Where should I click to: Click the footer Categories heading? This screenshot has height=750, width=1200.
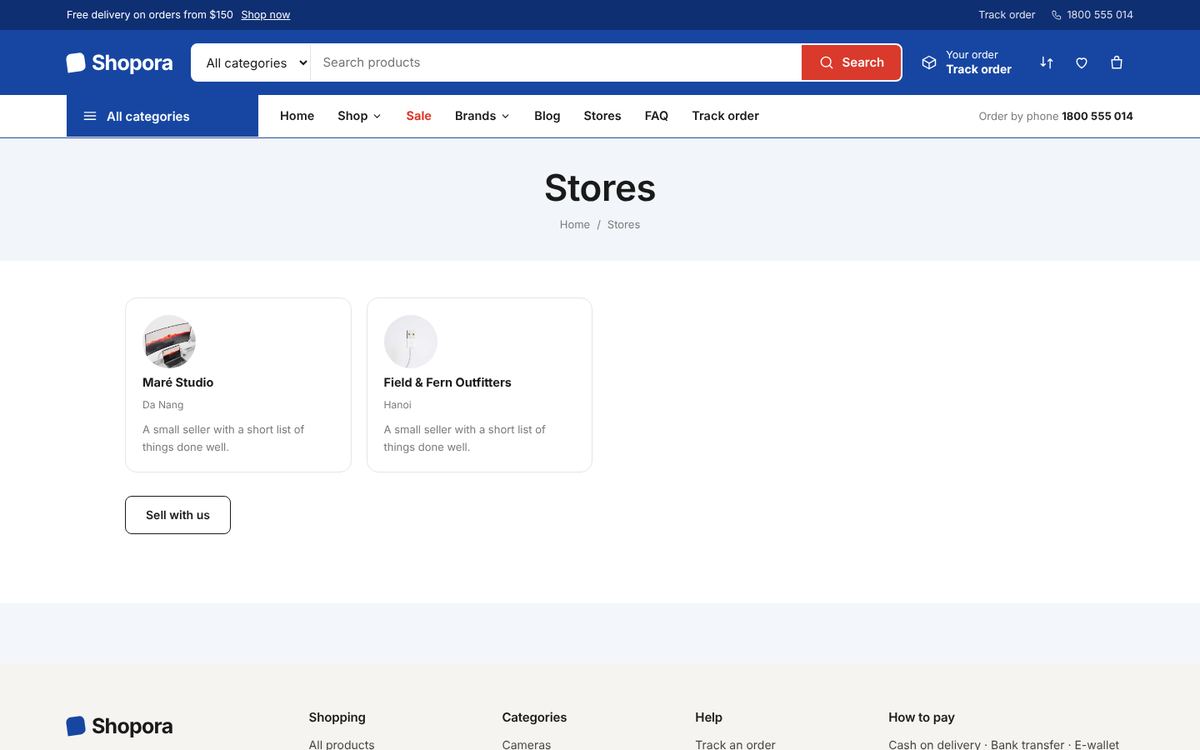534,717
